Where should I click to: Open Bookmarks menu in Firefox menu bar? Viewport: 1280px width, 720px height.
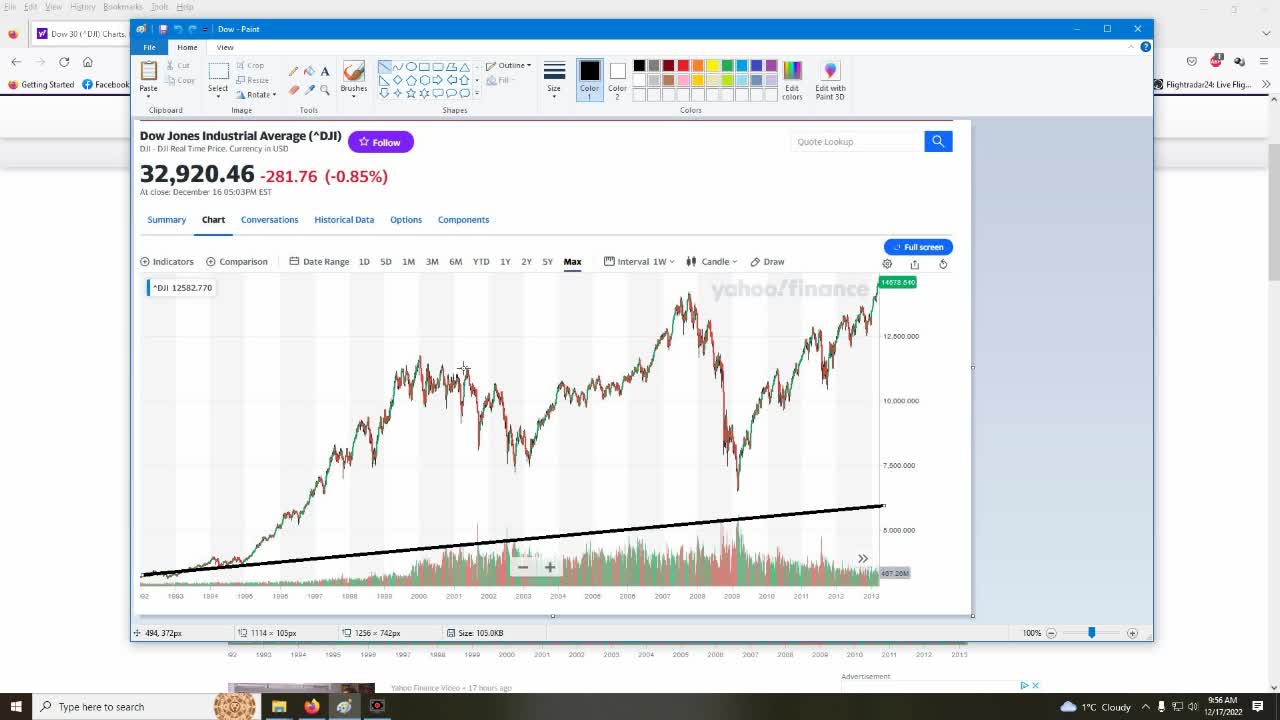(x=122, y=7)
